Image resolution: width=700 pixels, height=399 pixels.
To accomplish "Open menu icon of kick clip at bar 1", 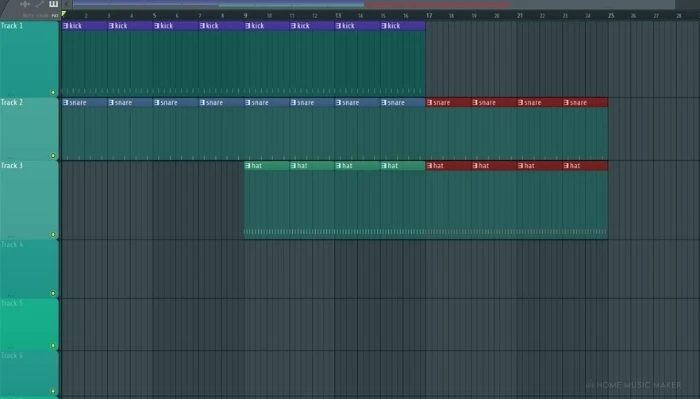I will pos(66,26).
